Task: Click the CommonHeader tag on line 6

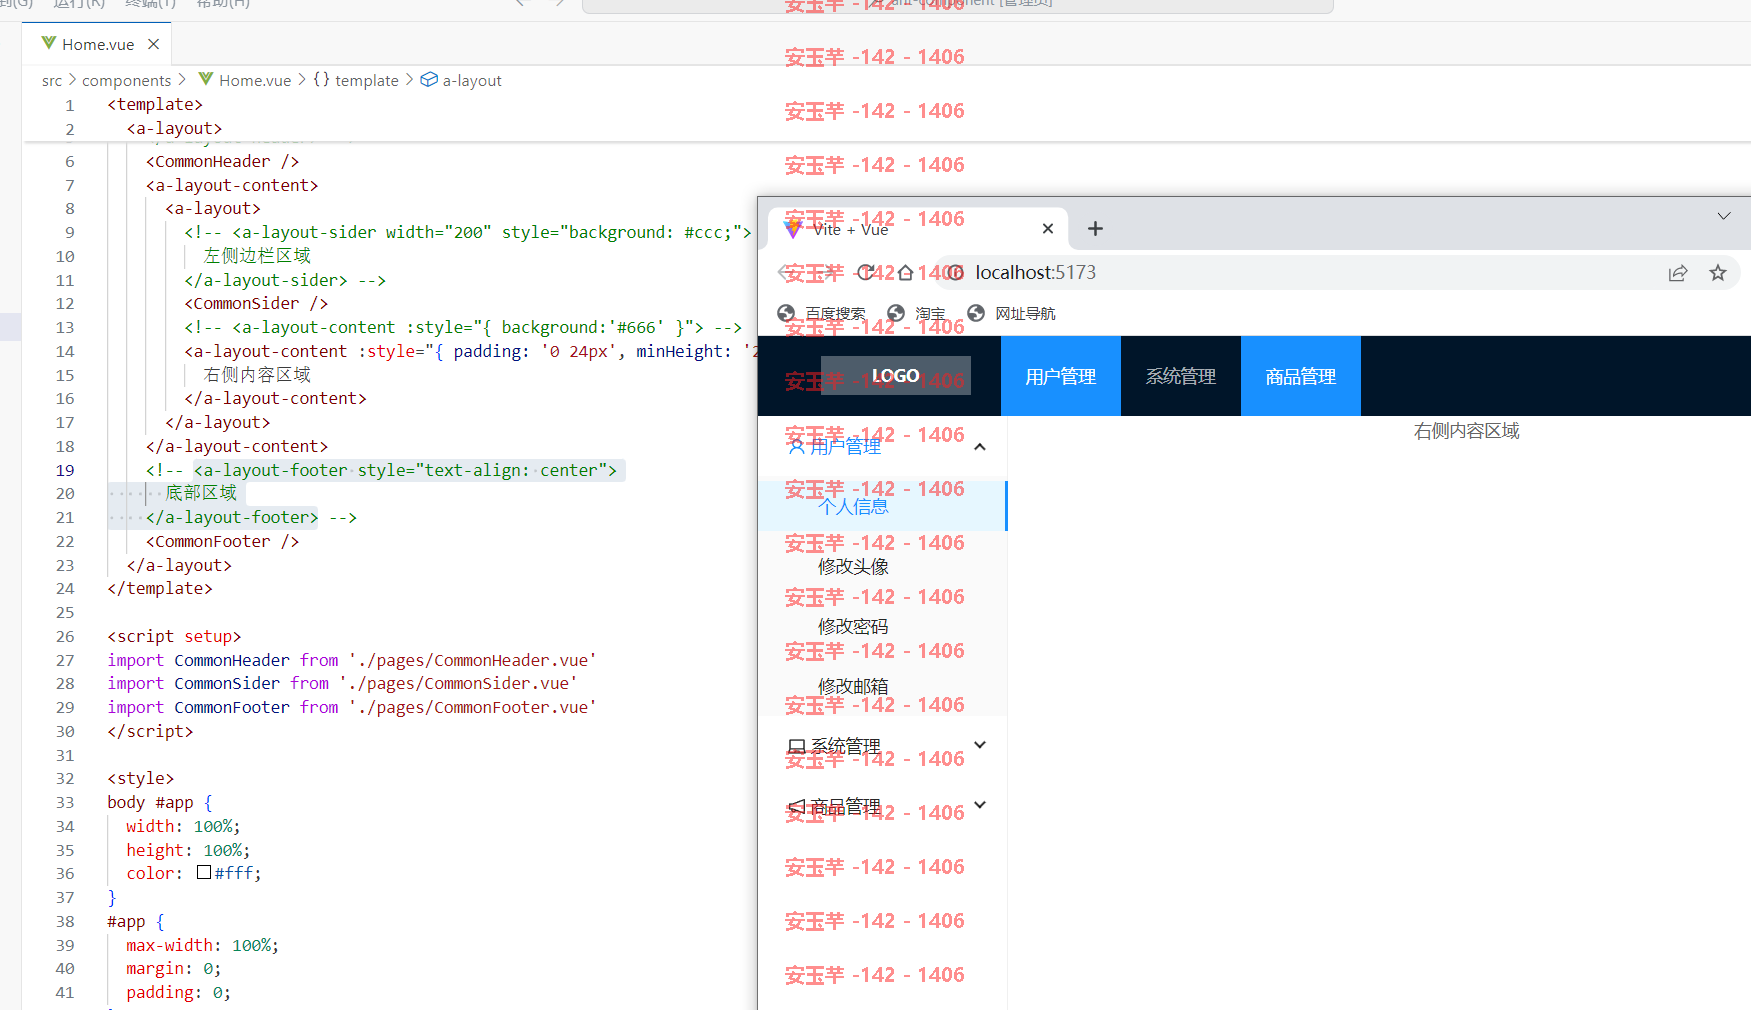Action: coord(222,161)
